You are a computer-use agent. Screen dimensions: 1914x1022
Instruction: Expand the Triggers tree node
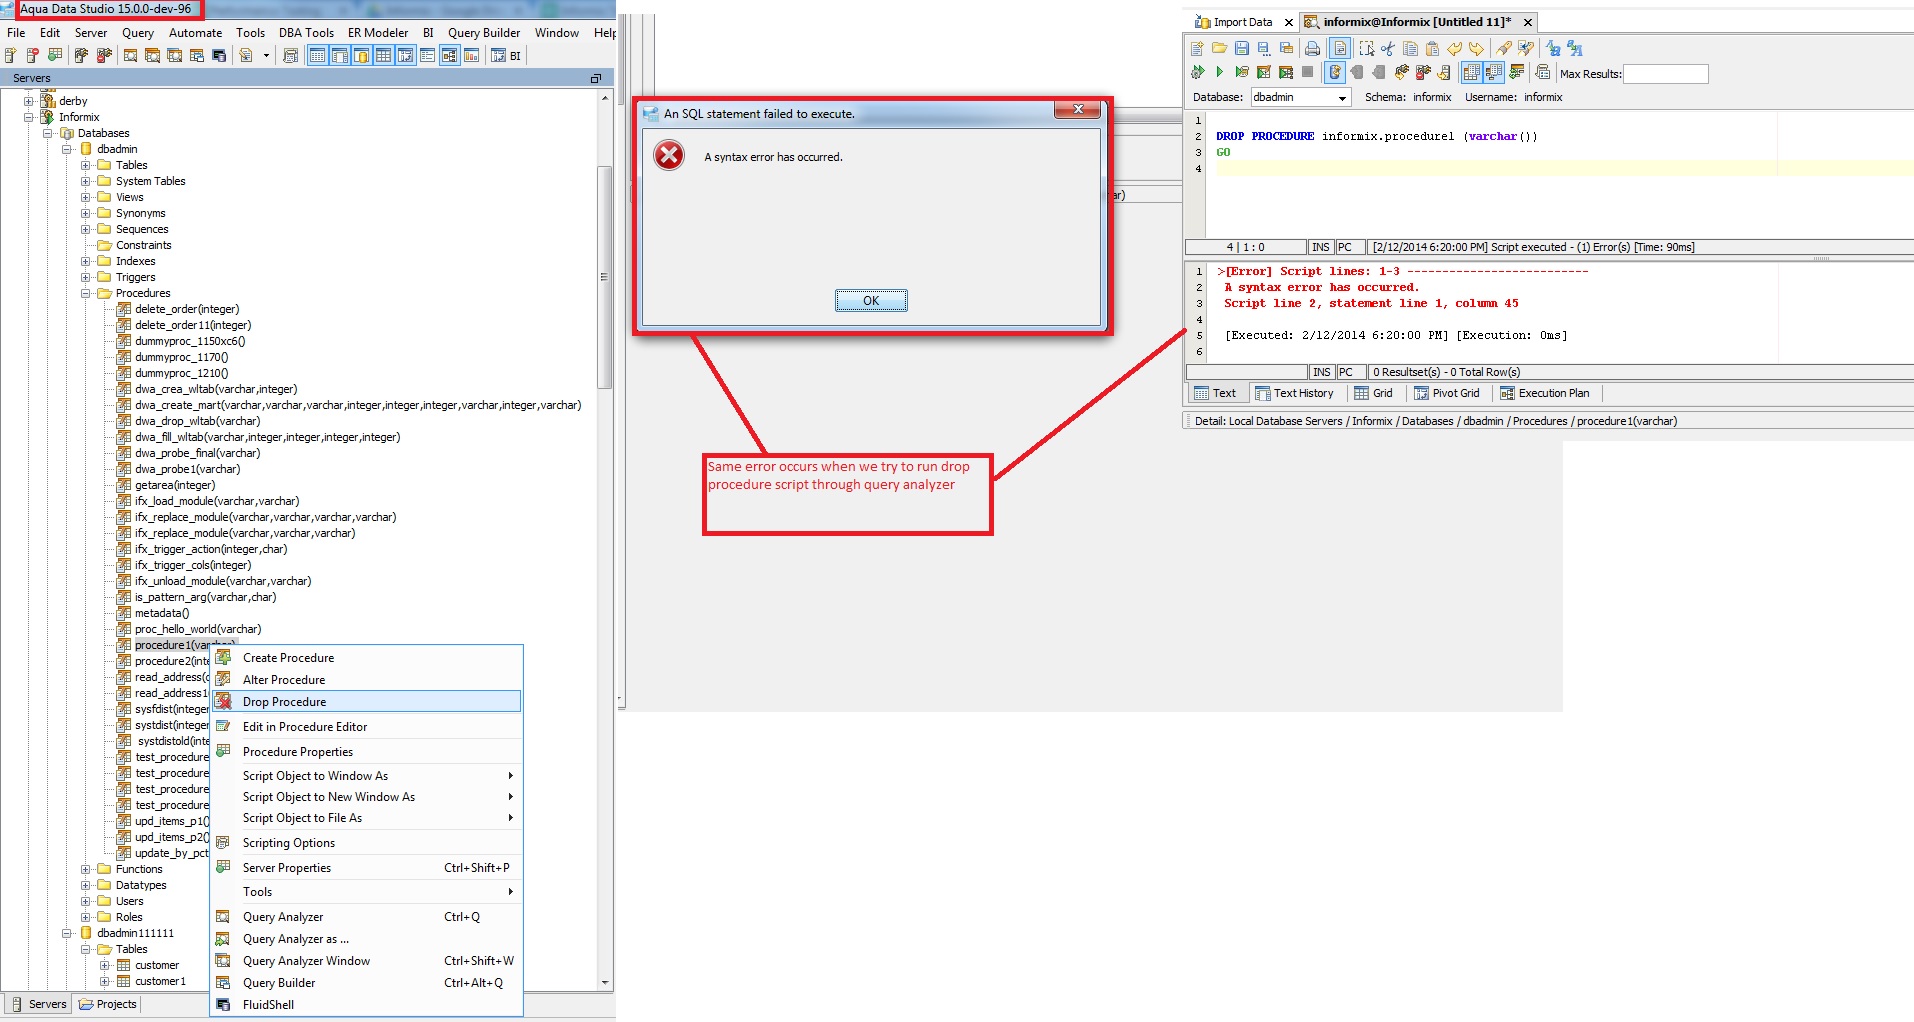click(86, 277)
